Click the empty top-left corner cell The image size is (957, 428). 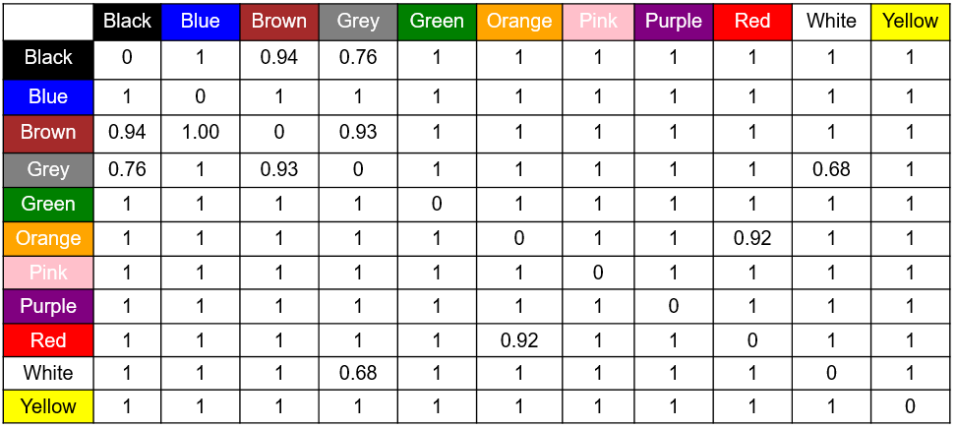tap(48, 22)
